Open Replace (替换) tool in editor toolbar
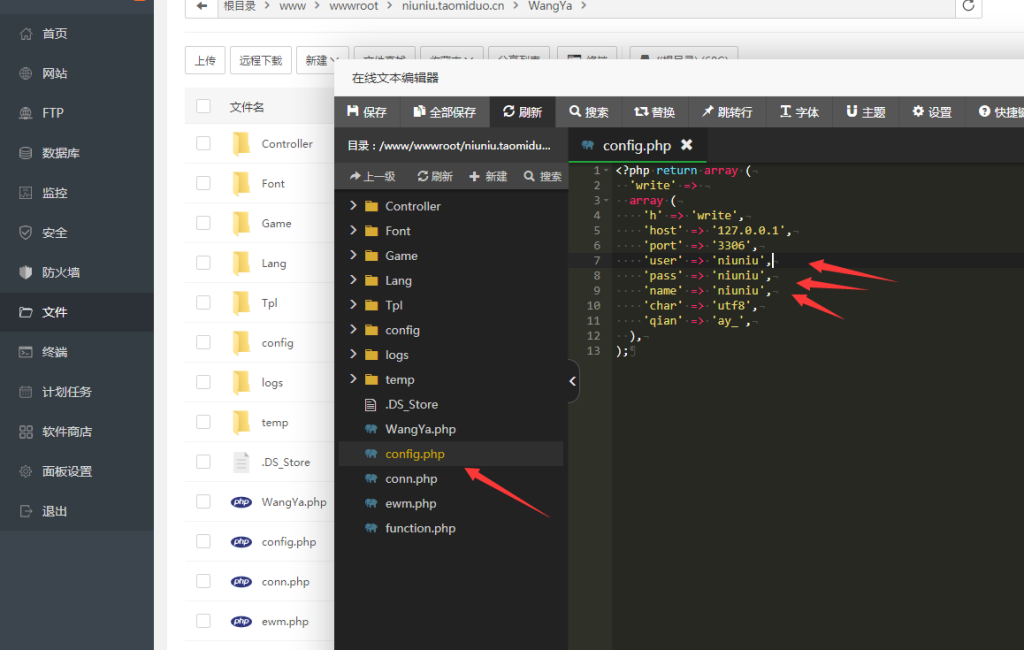The image size is (1024, 650). (655, 112)
